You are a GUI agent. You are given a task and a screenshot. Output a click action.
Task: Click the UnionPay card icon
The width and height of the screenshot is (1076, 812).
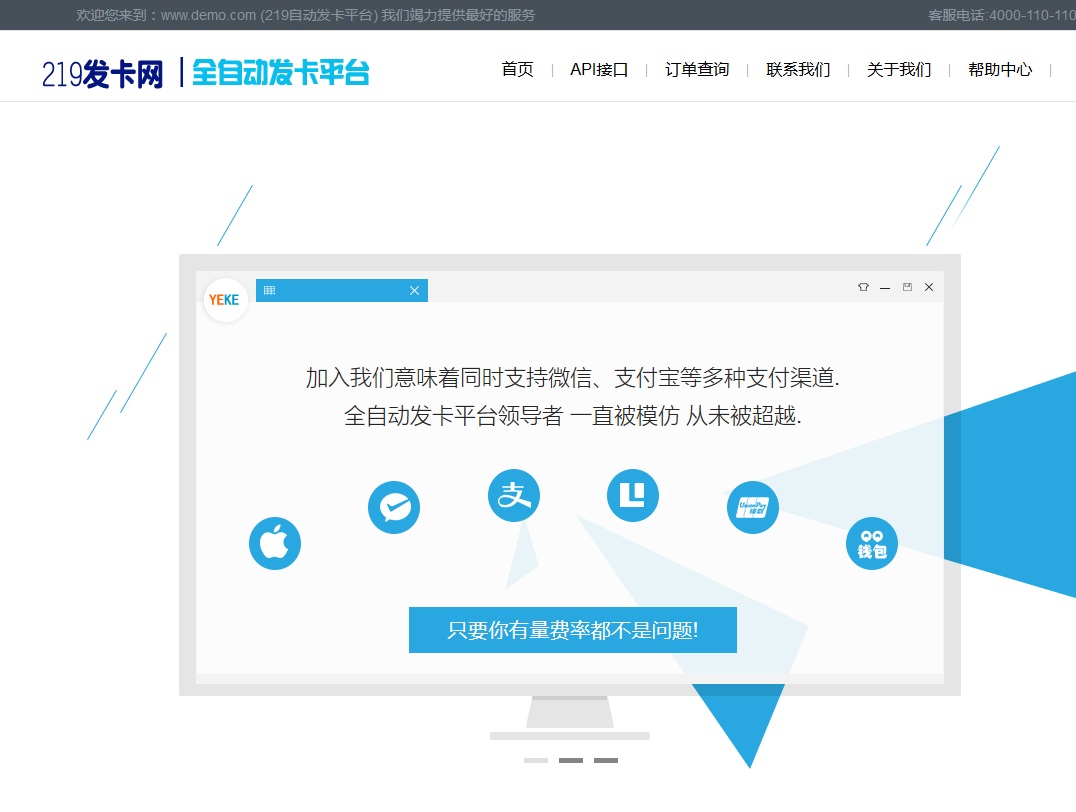tap(752, 507)
